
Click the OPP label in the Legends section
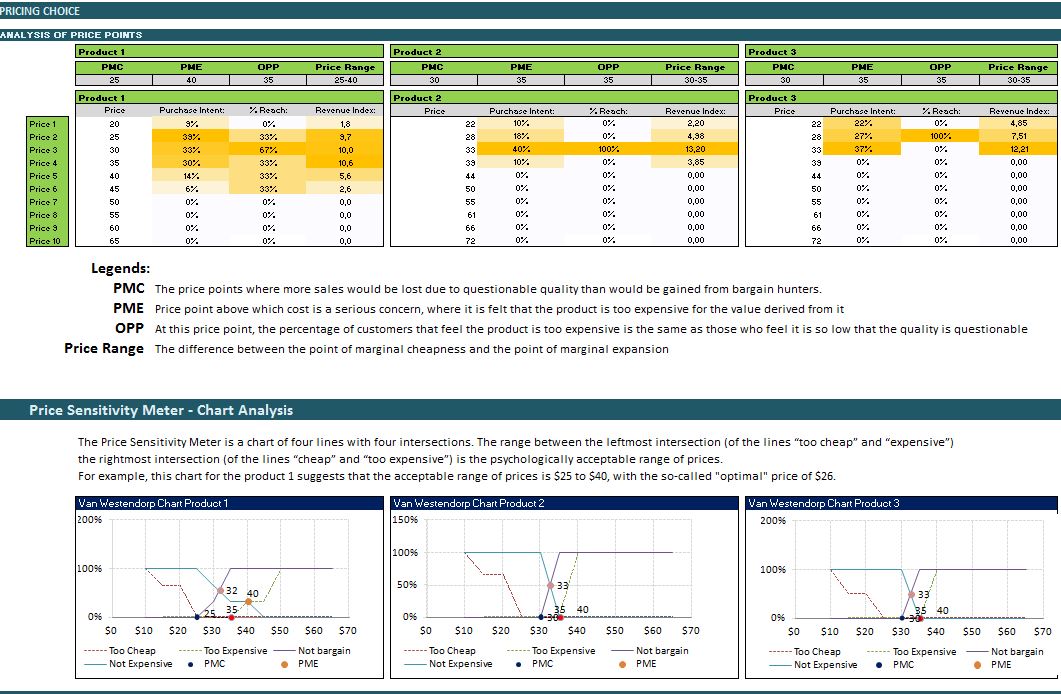tap(129, 329)
